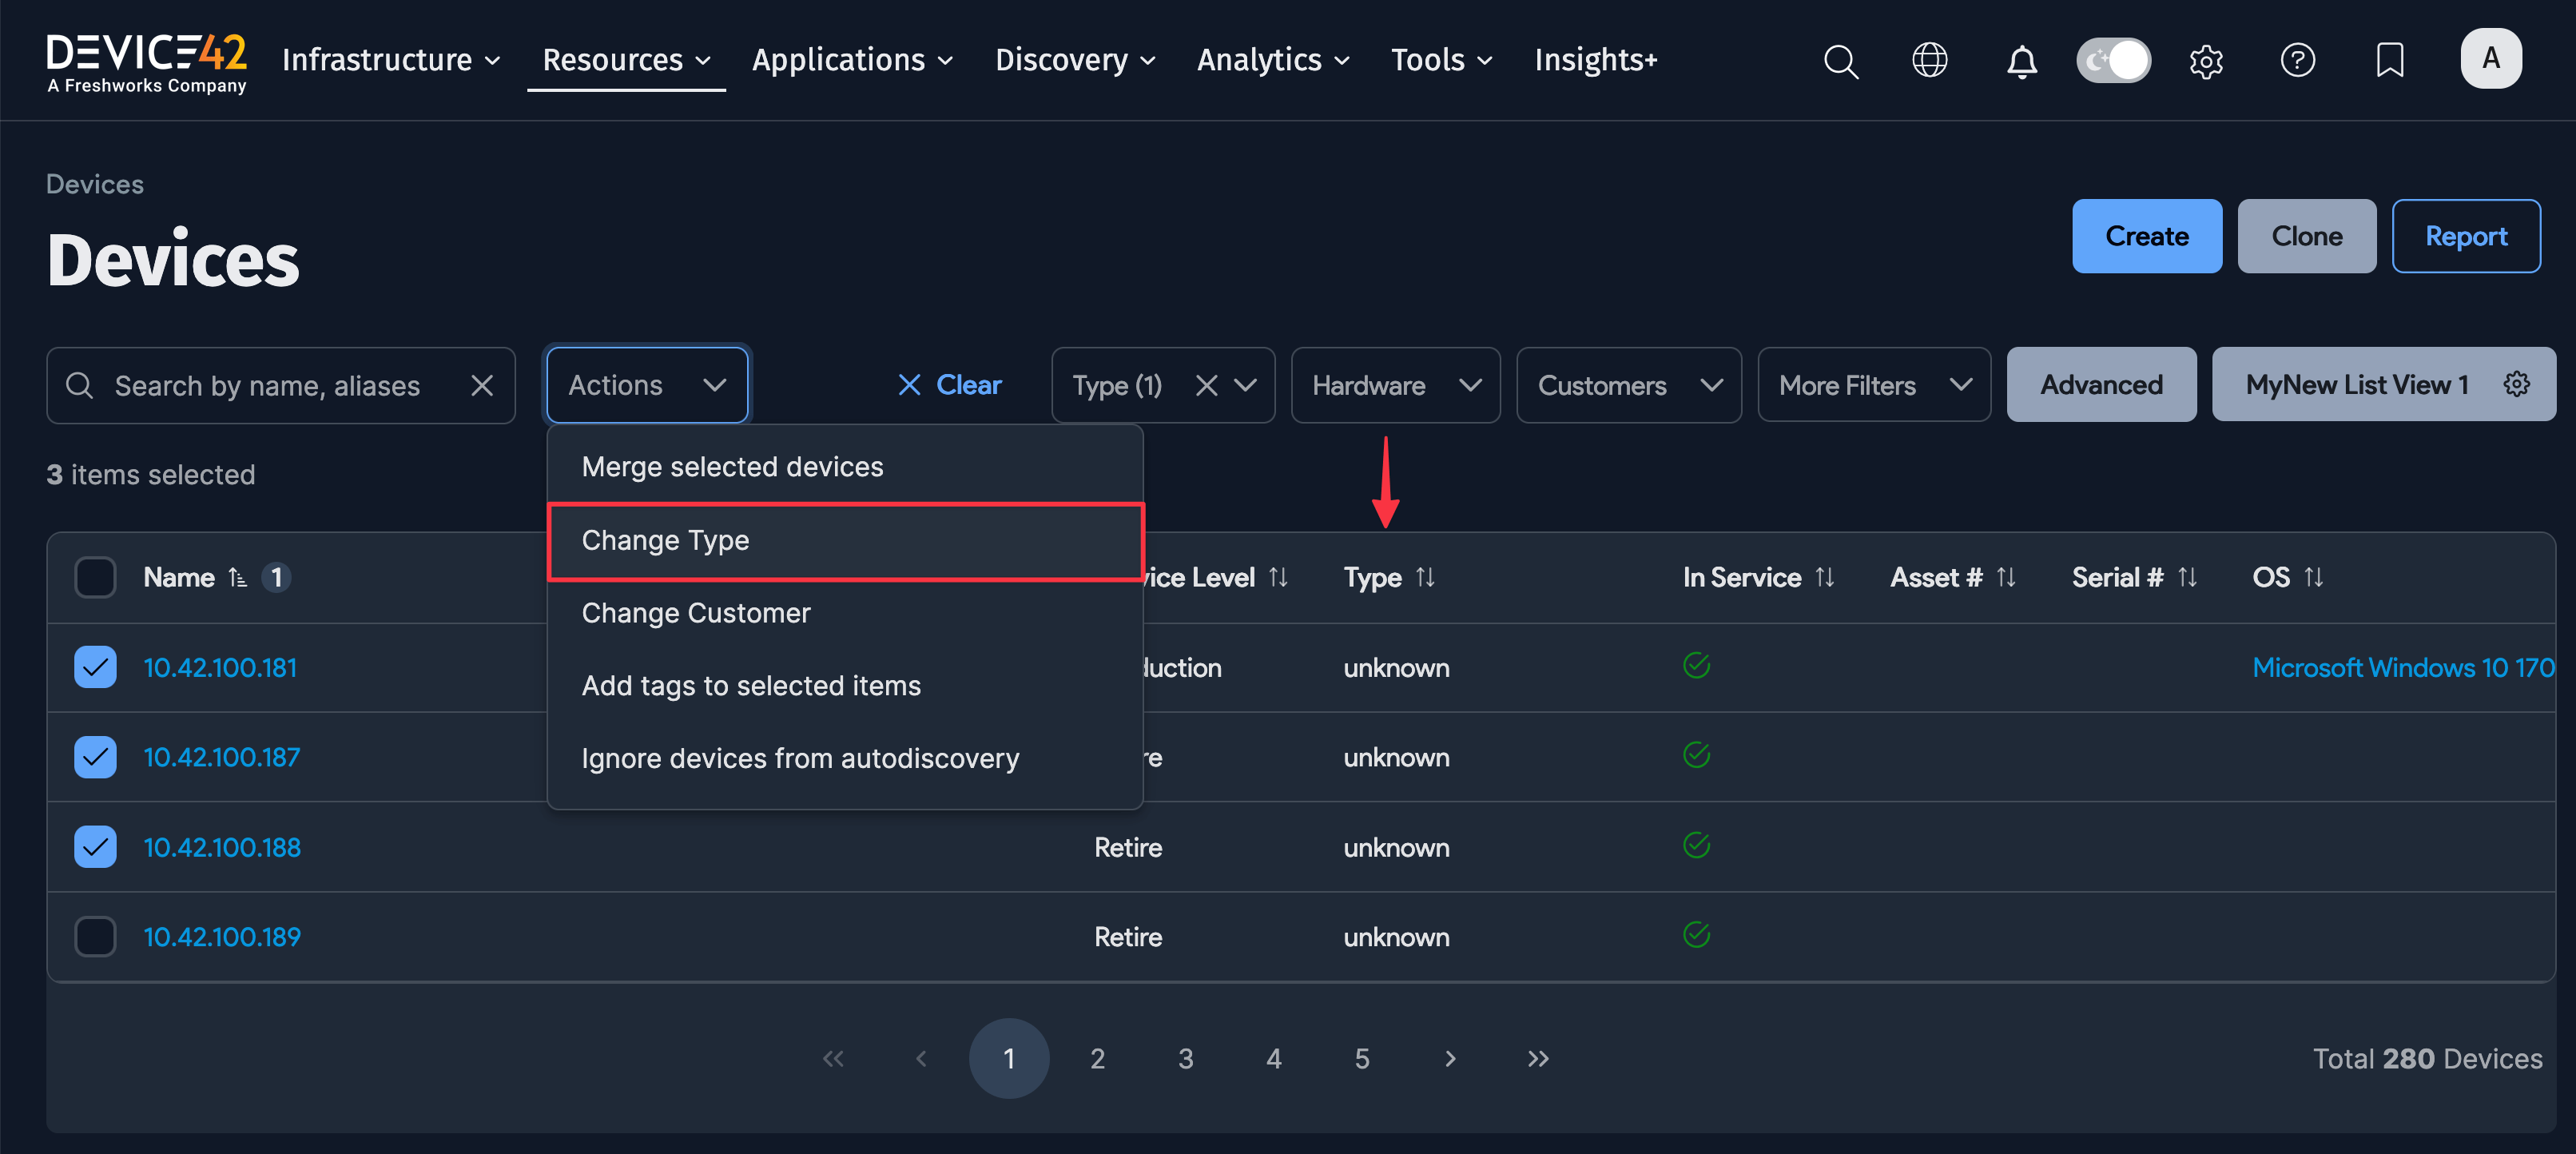Select the 10.42.100.189 row checkbox
Screen dimensions: 2576x1154
[94, 936]
